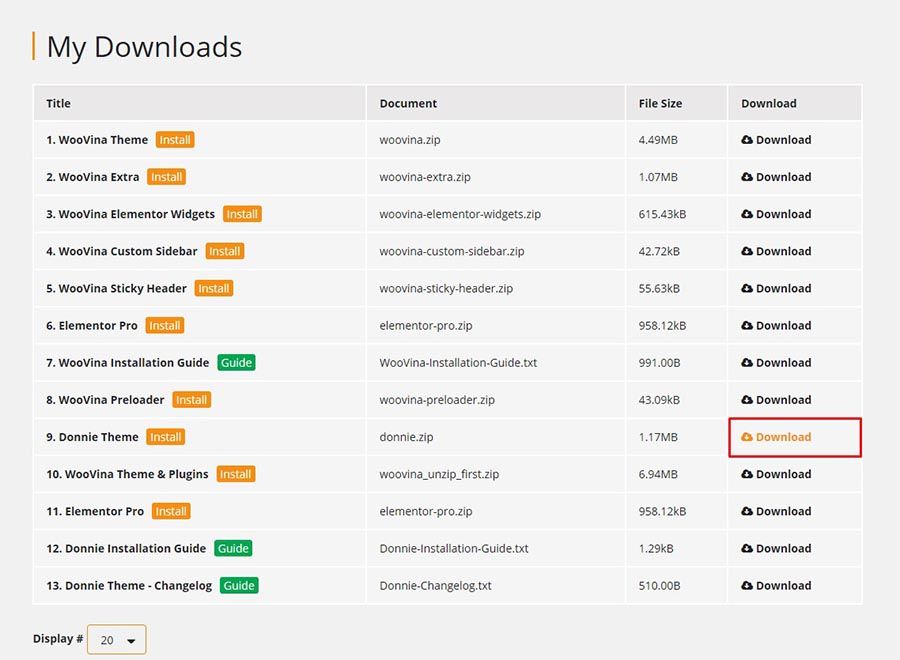The height and width of the screenshot is (660, 900).
Task: Click the Install badge next to WooVina Theme
Action: (x=175, y=139)
